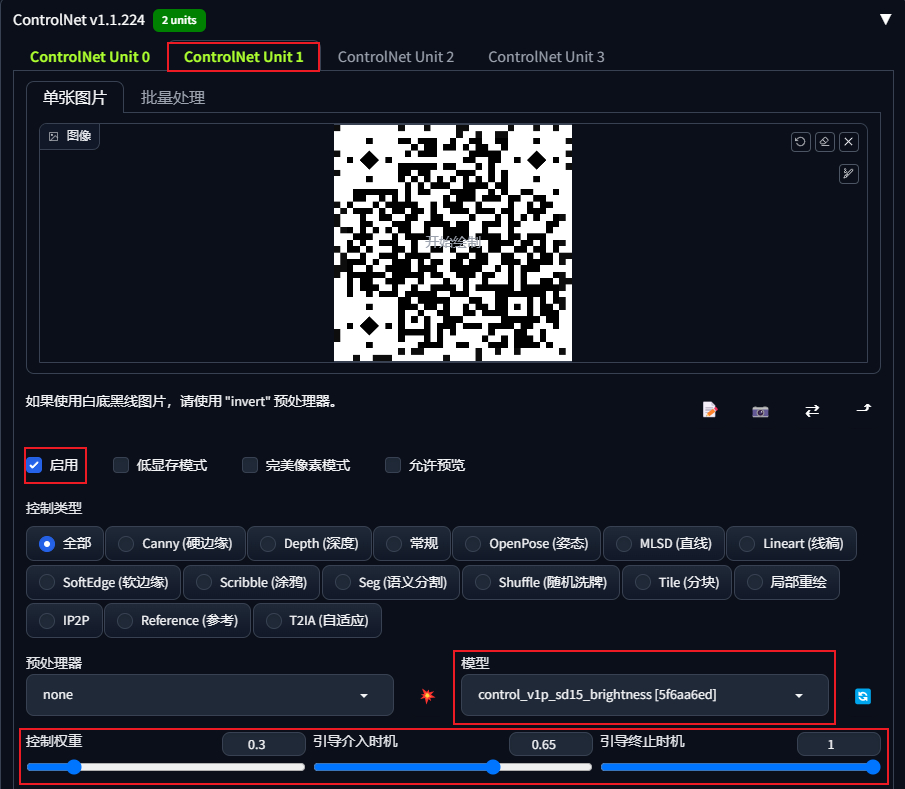This screenshot has width=905, height=789.
Task: Click the undo icon on image canvas
Action: click(800, 142)
